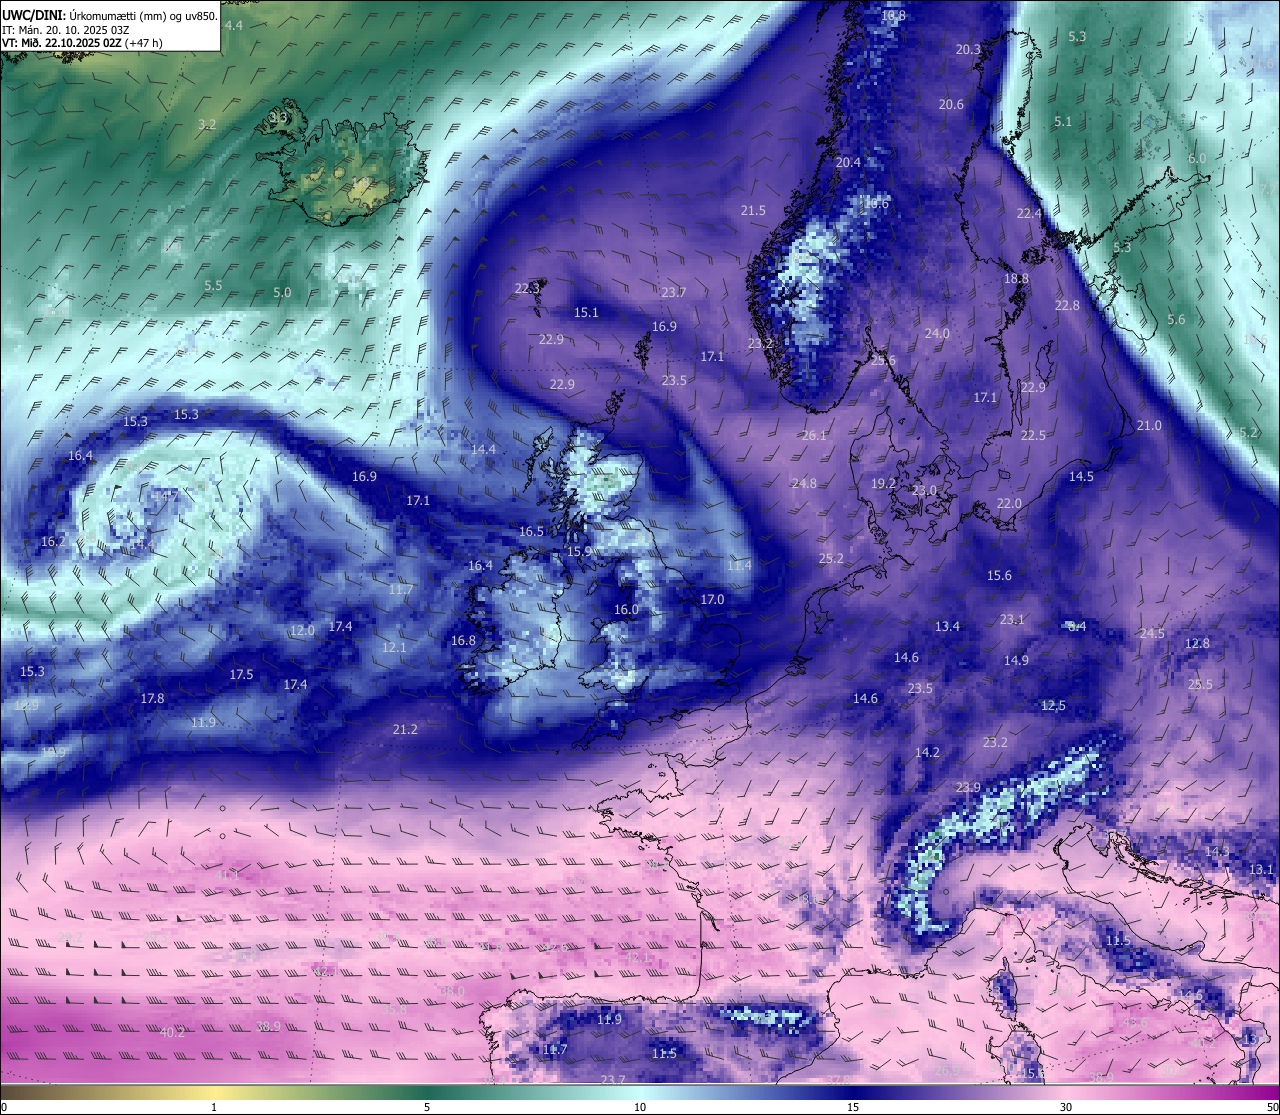1280x1115 pixels.
Task: Click the 4.4 value near the header
Action: pyautogui.click(x=233, y=25)
